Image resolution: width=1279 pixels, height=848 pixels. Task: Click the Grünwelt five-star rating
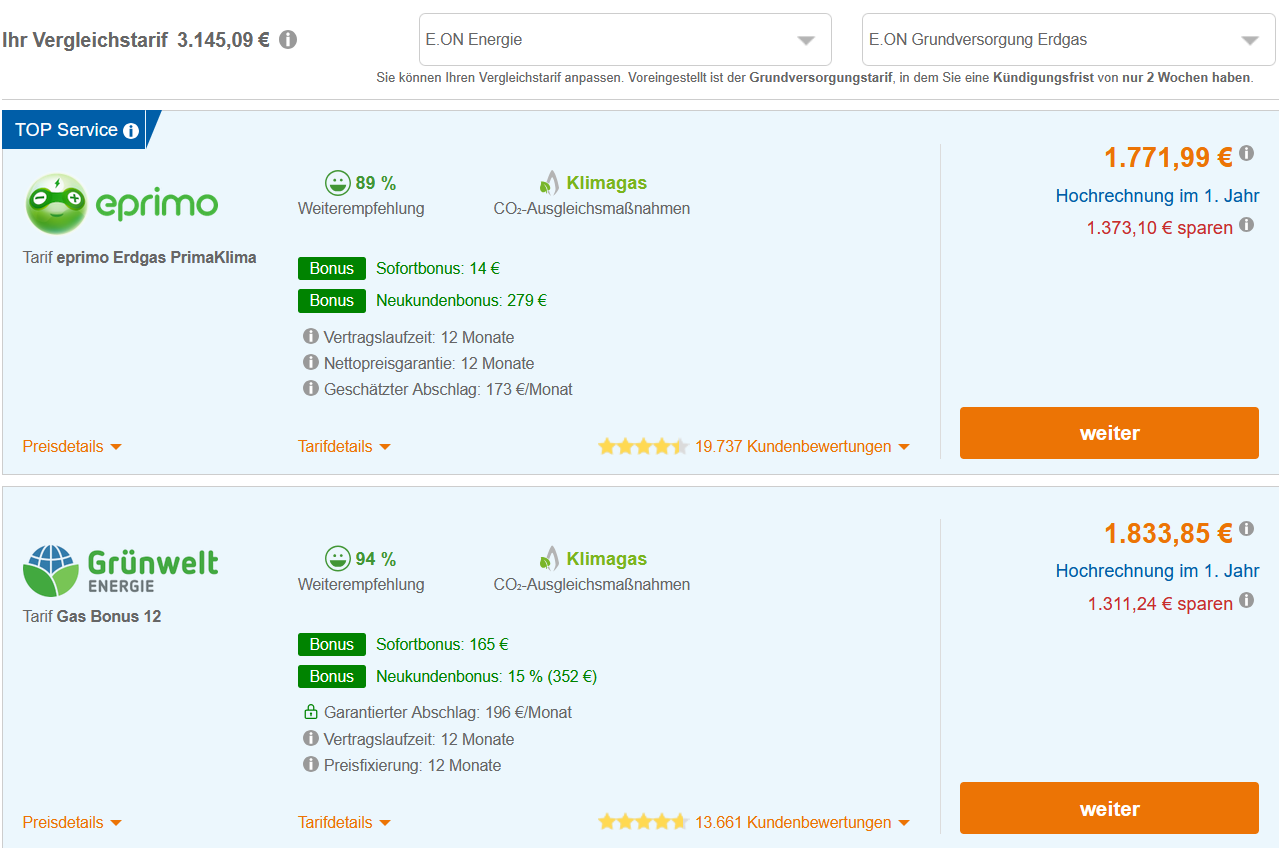click(643, 823)
